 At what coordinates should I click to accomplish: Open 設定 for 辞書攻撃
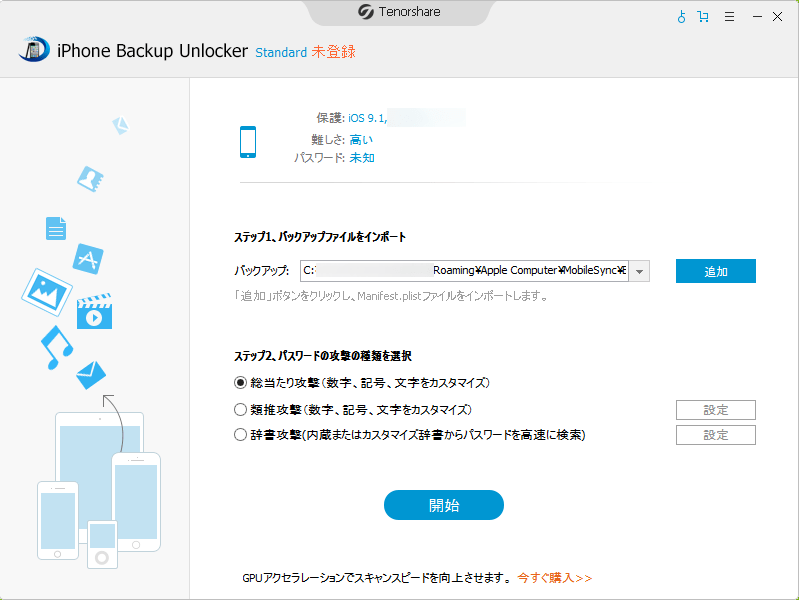pos(715,435)
